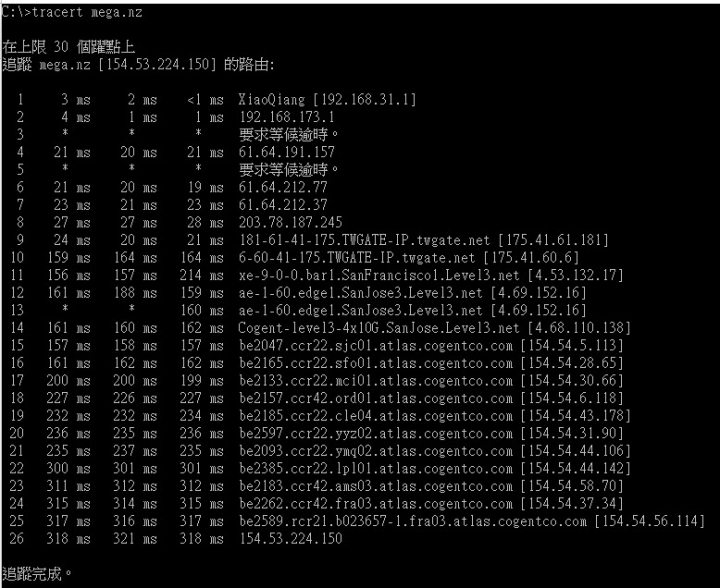Click the 181-61-41-175.TWGATE-IP.twgate.net hostname

point(364,240)
